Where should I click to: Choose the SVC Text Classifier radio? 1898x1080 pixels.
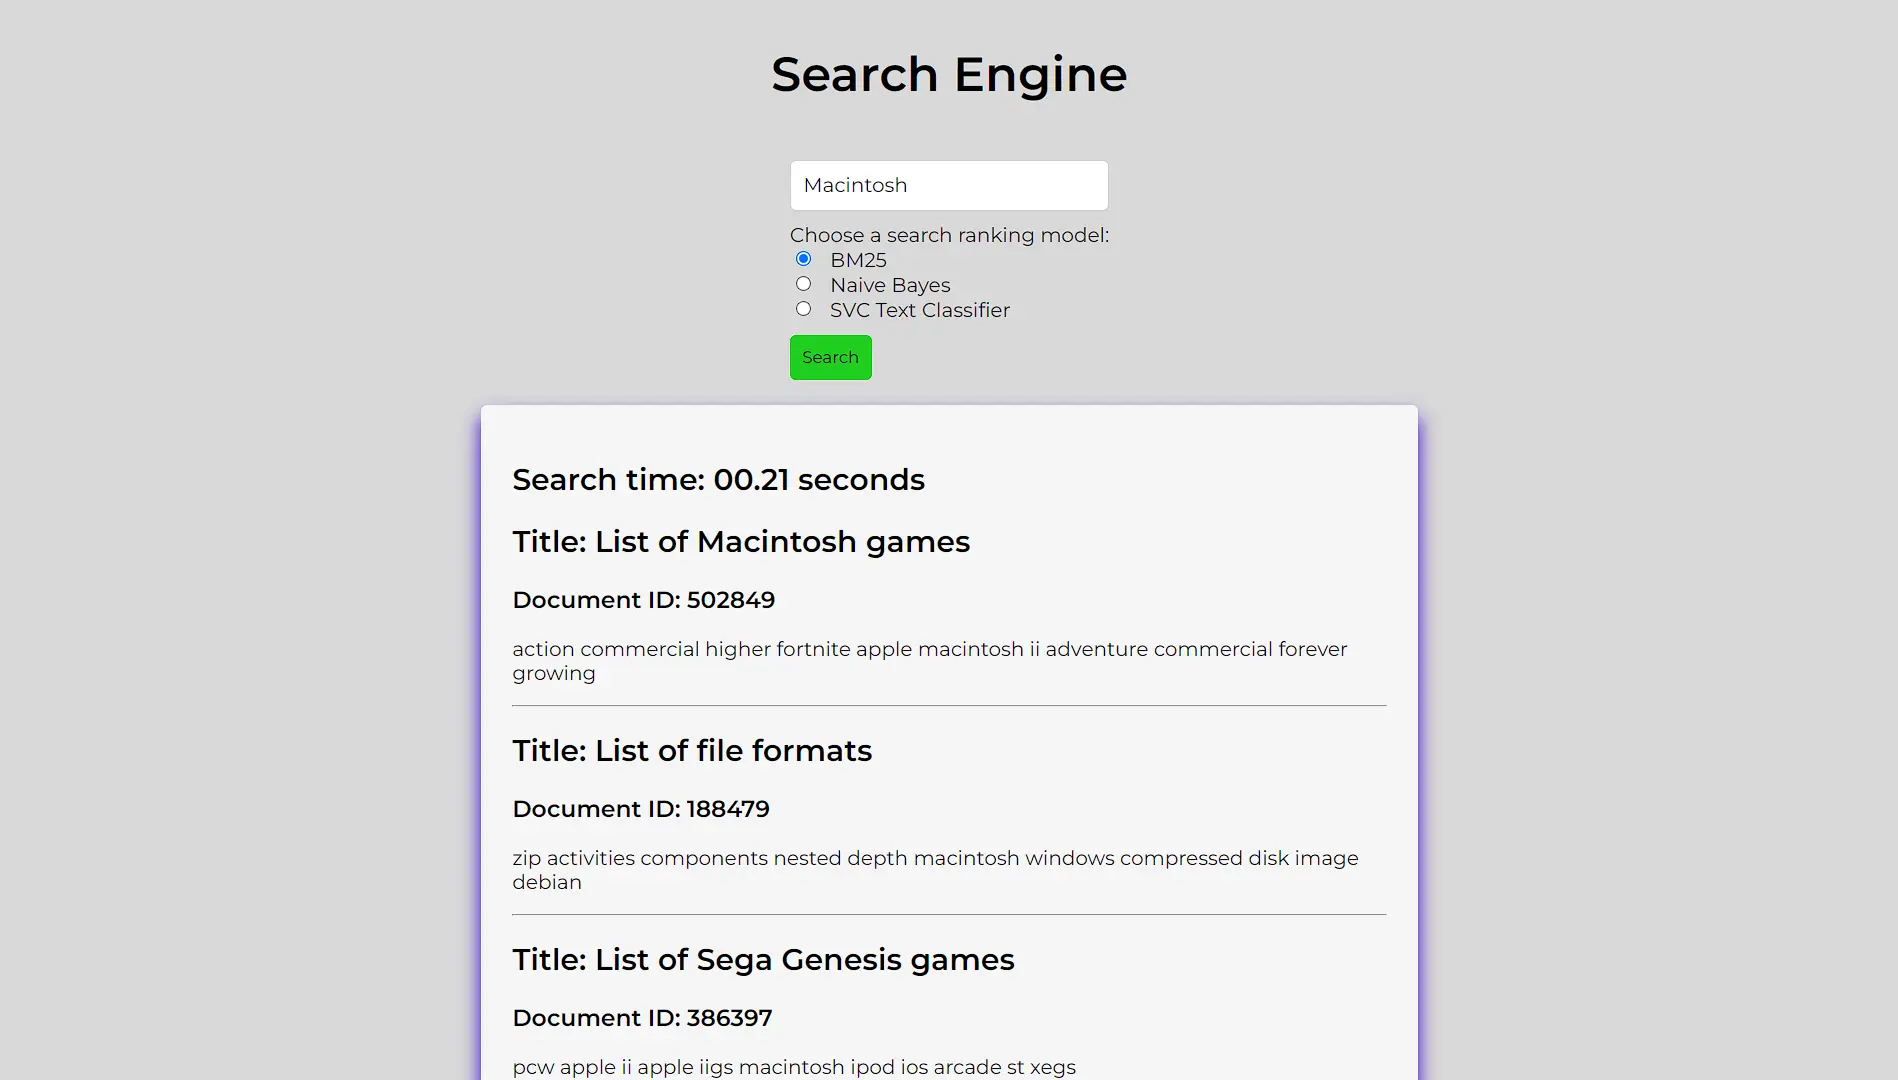click(x=803, y=309)
